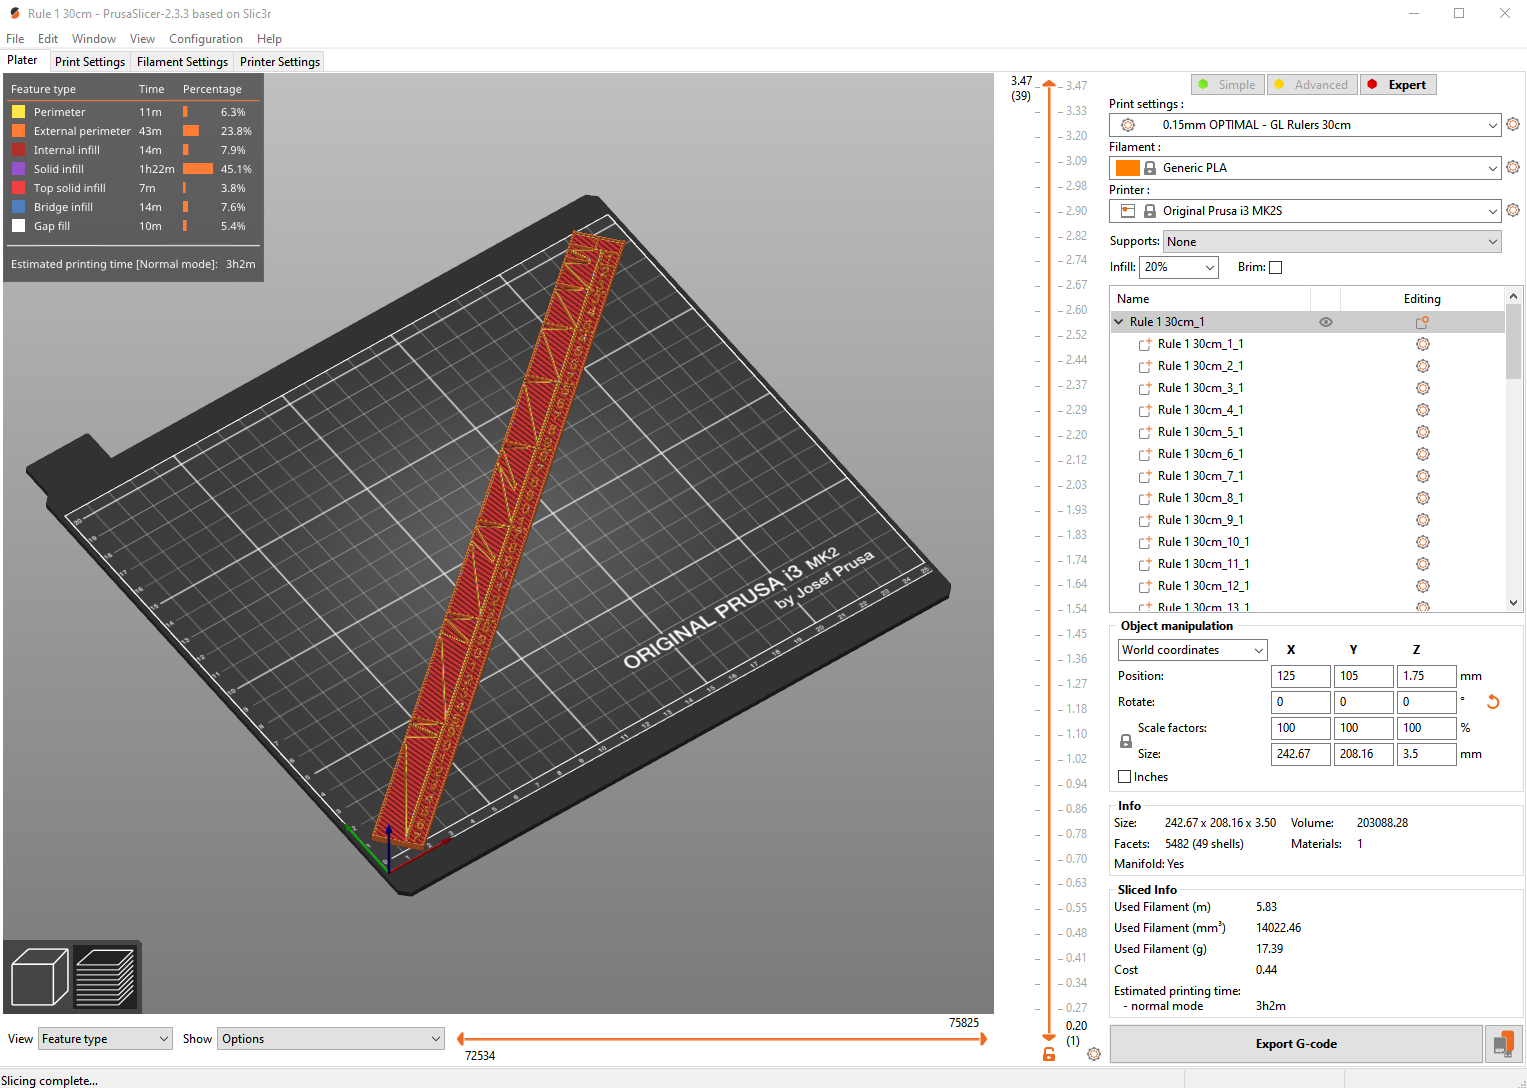Viewport: 1527px width, 1088px height.
Task: Open settings gear for Rule 1 30cm_1_1
Action: (x=1422, y=344)
